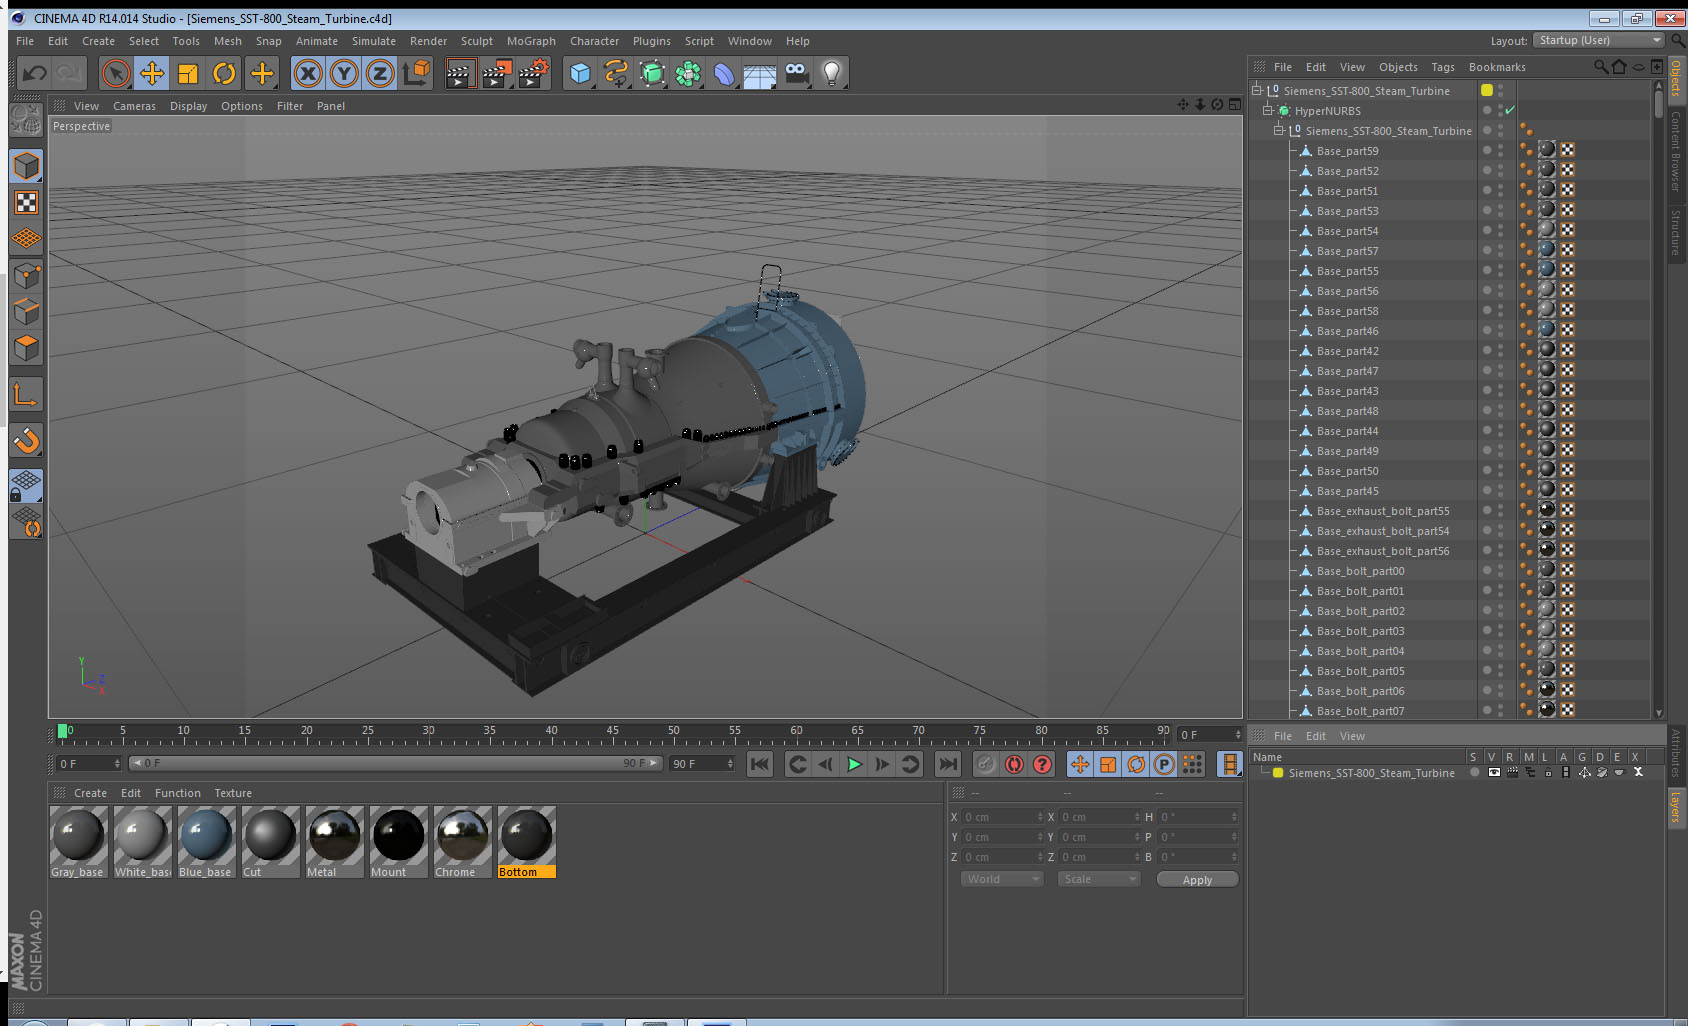Open the Simulate menu
The width and height of the screenshot is (1688, 1026).
[373, 41]
